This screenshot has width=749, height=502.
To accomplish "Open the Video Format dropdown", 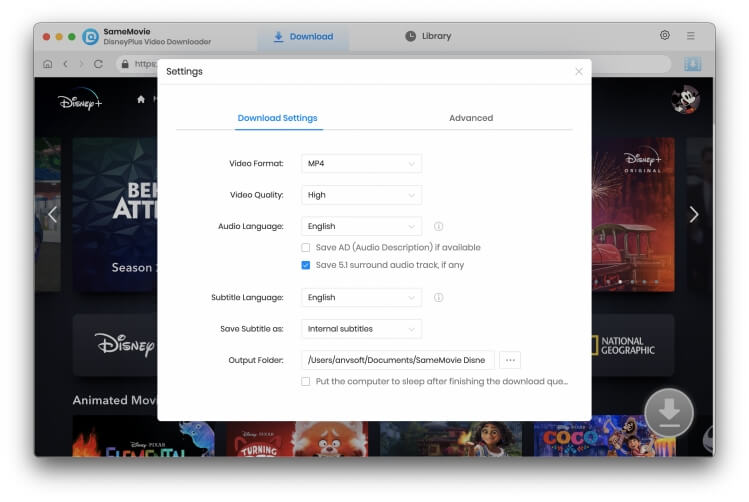I will click(x=361, y=164).
